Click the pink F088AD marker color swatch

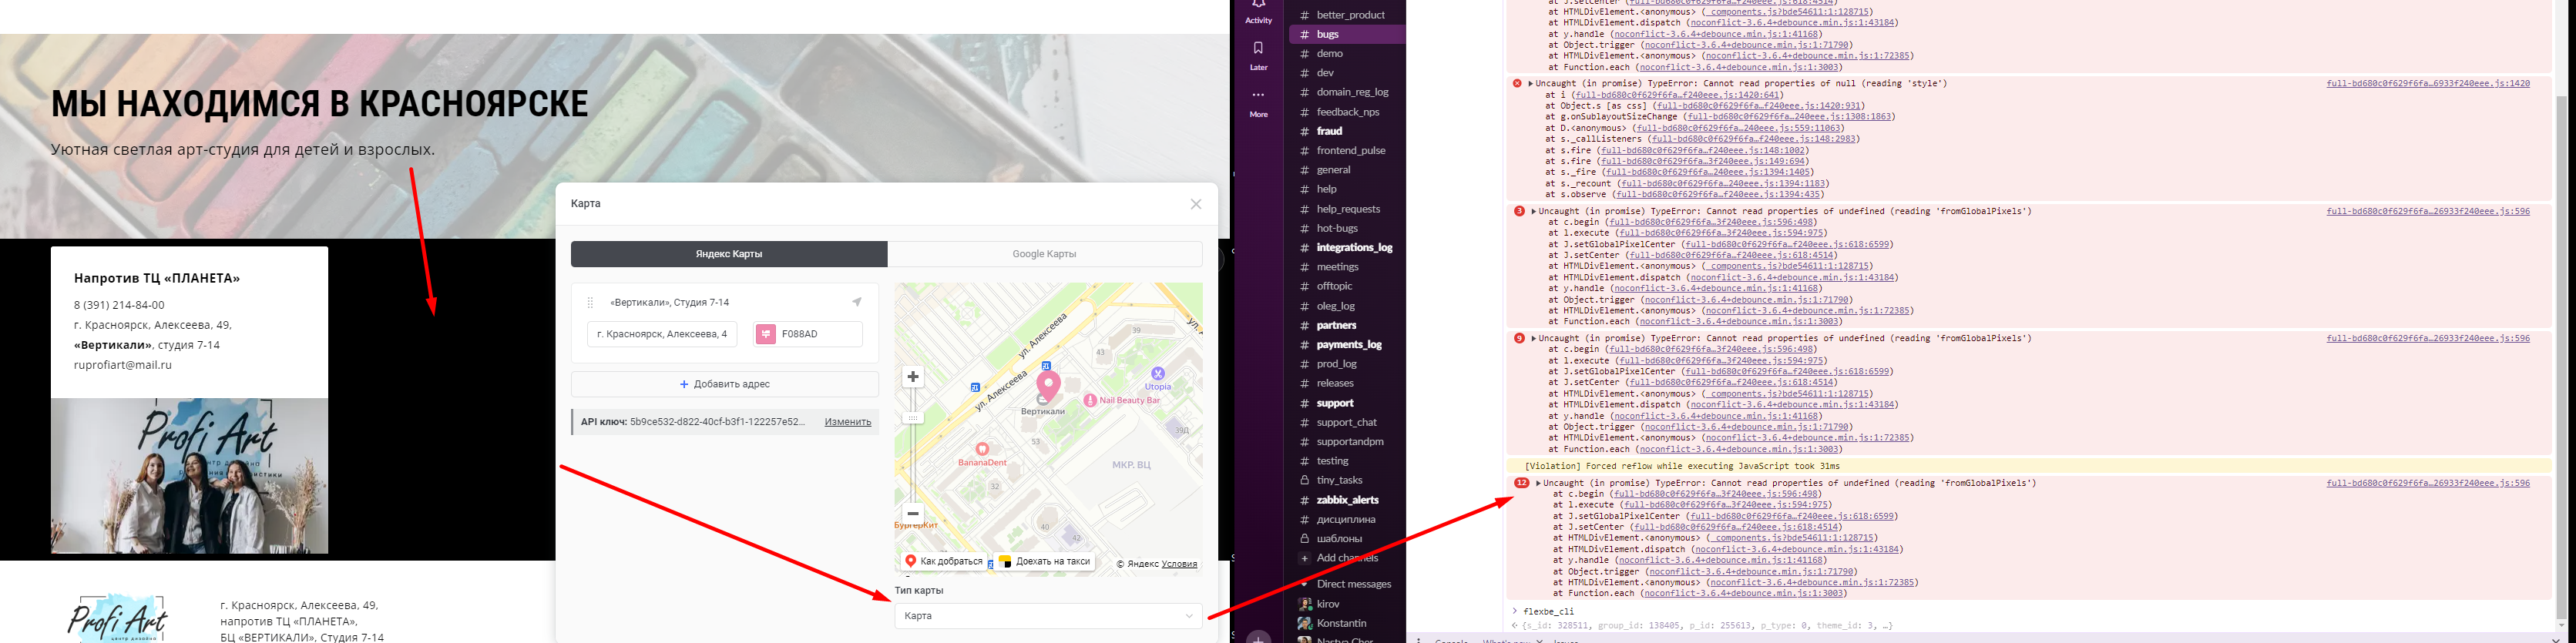[x=766, y=334]
